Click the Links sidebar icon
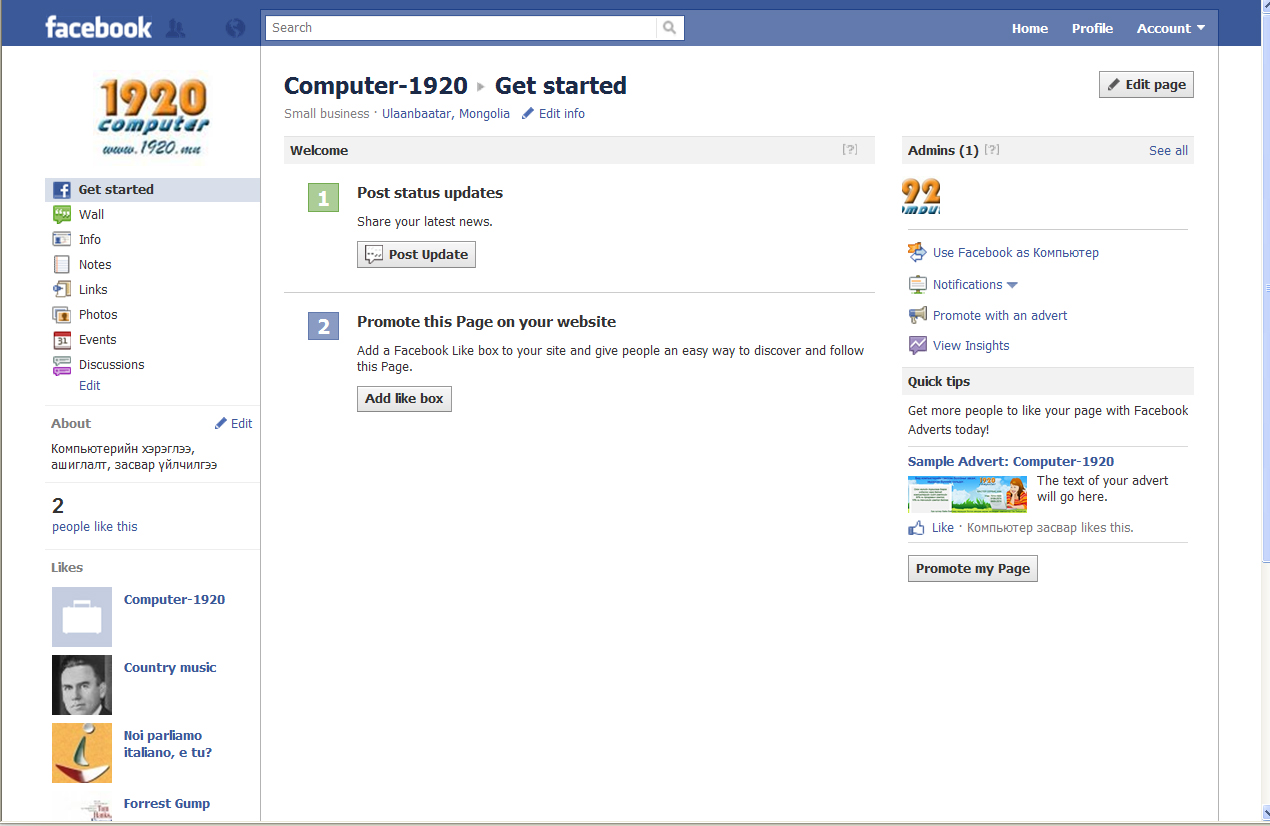 pyautogui.click(x=62, y=290)
